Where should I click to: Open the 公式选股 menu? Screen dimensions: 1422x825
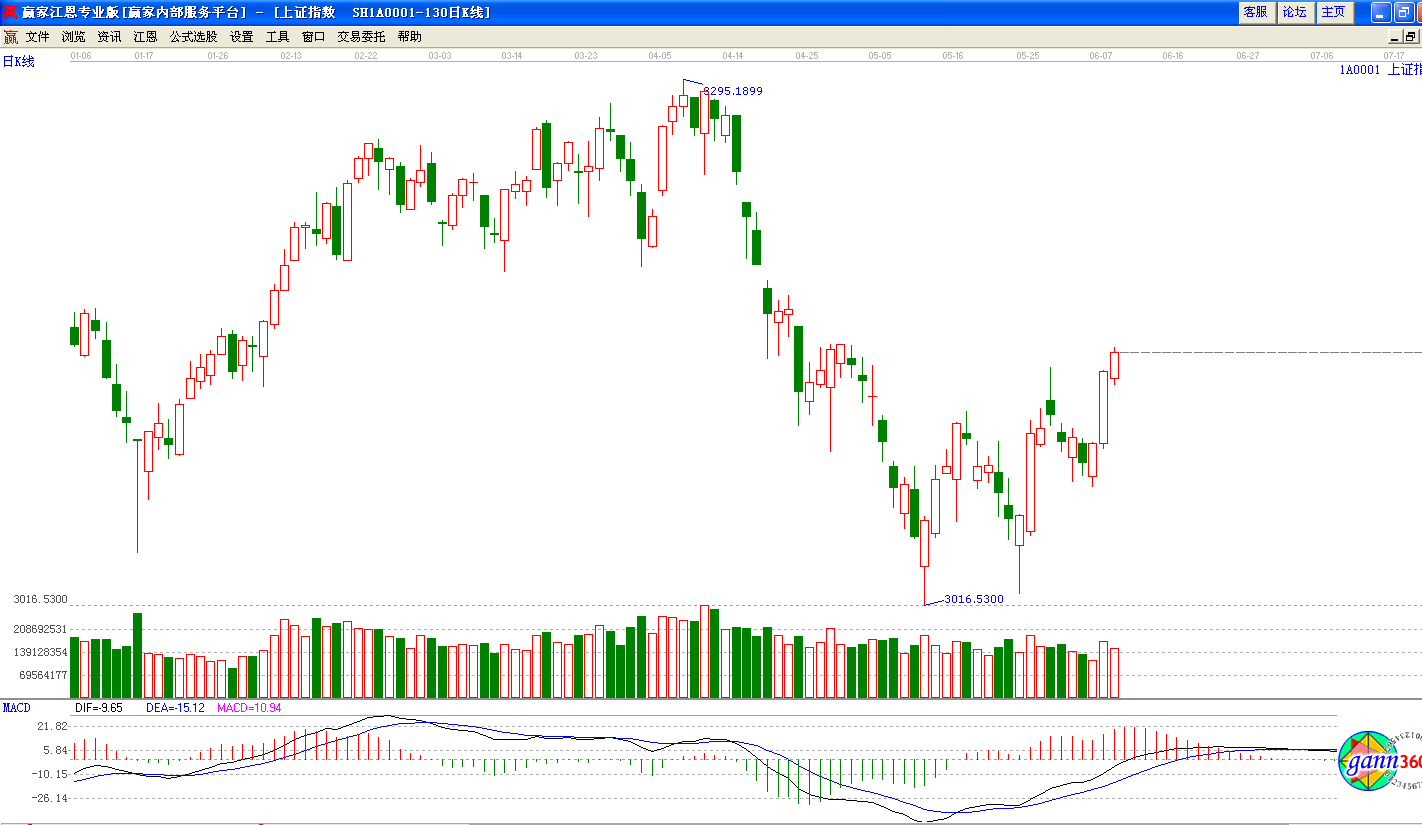click(193, 36)
